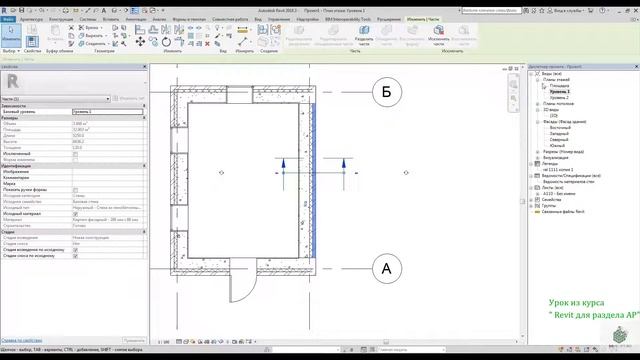Click the Text 'A' icon in quick access toolbar
This screenshot has height=360, width=640.
click(x=104, y=11)
